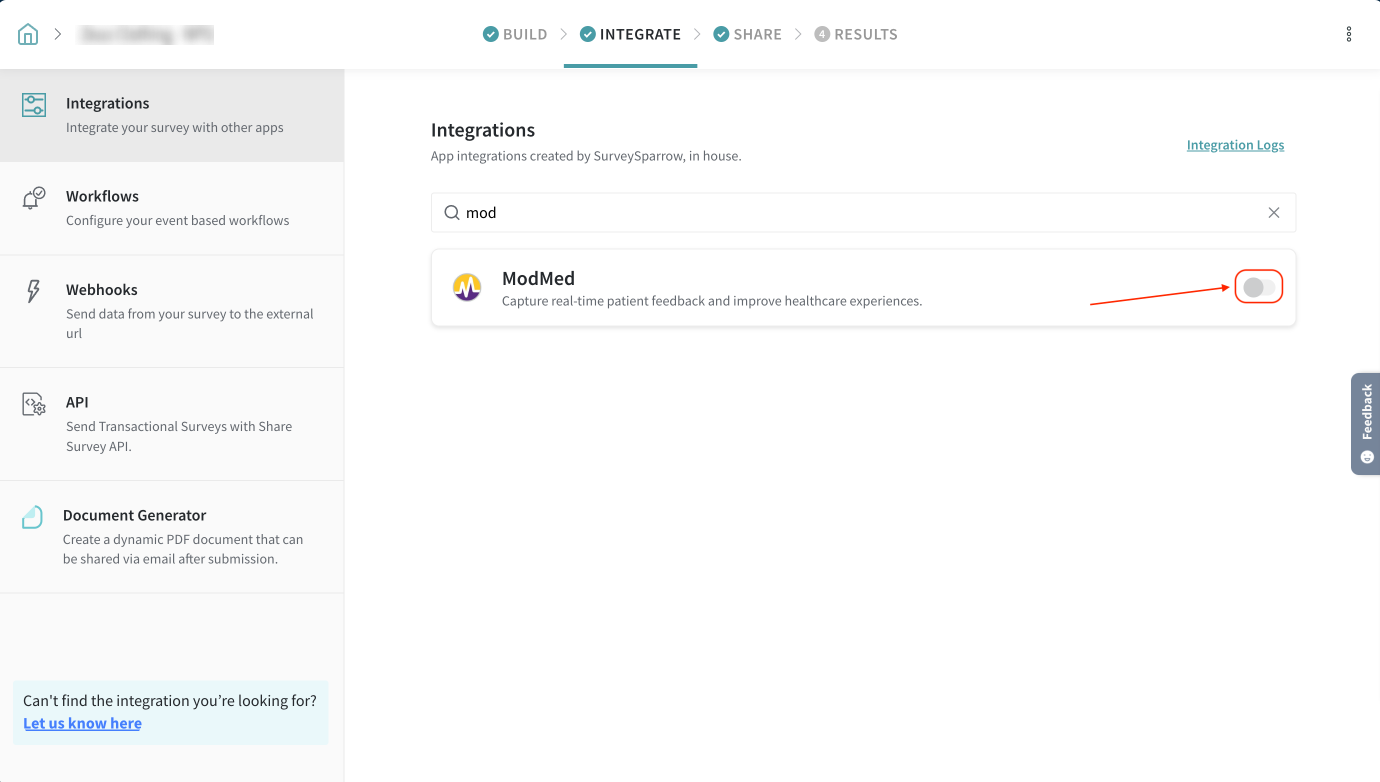Image resolution: width=1380 pixels, height=782 pixels.
Task: Open the Feedback side tab
Action: pyautogui.click(x=1366, y=423)
